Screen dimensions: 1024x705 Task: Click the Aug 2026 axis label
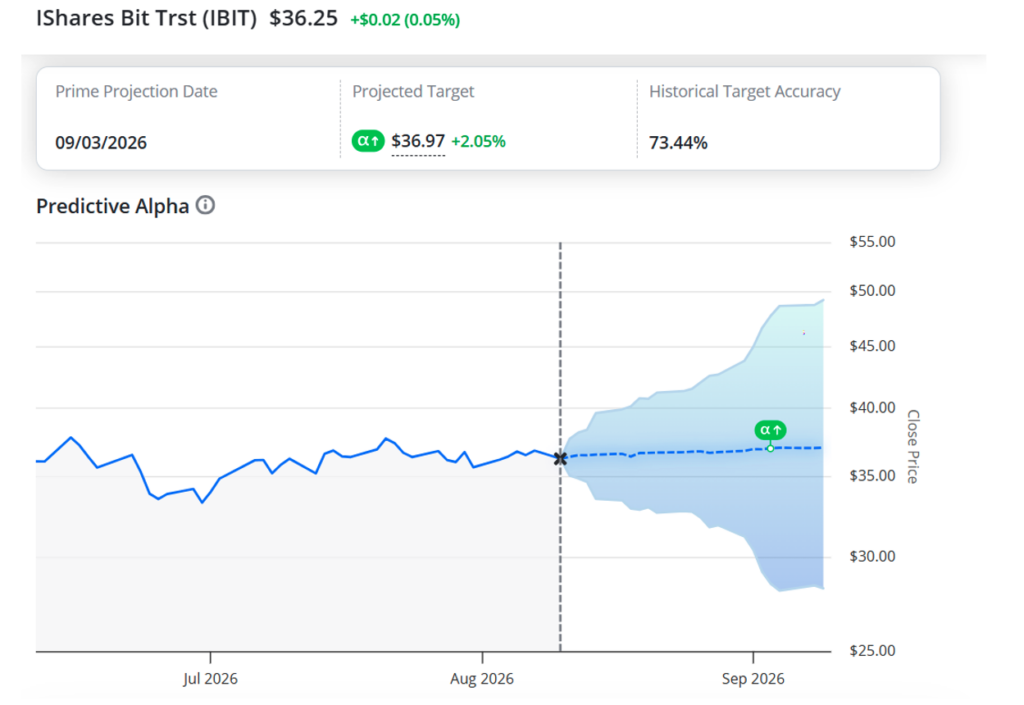pos(482,679)
